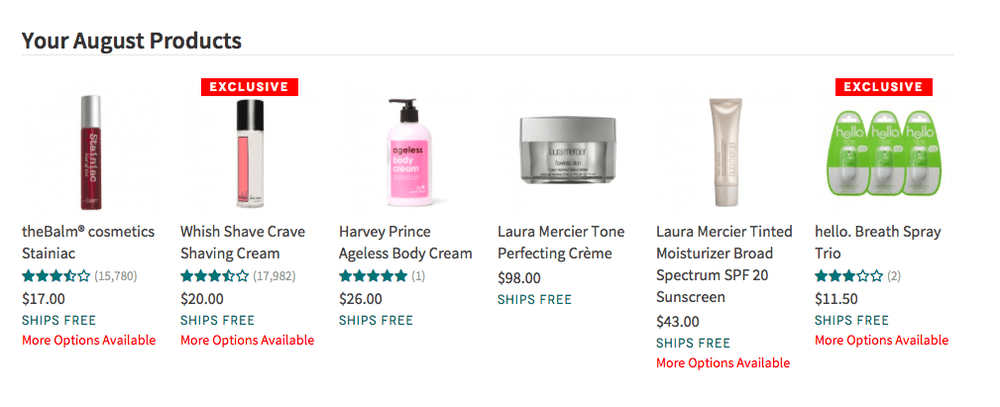Click Whish Shaving Cream star rating
Image resolution: width=1000 pixels, height=407 pixels.
pyautogui.click(x=214, y=276)
